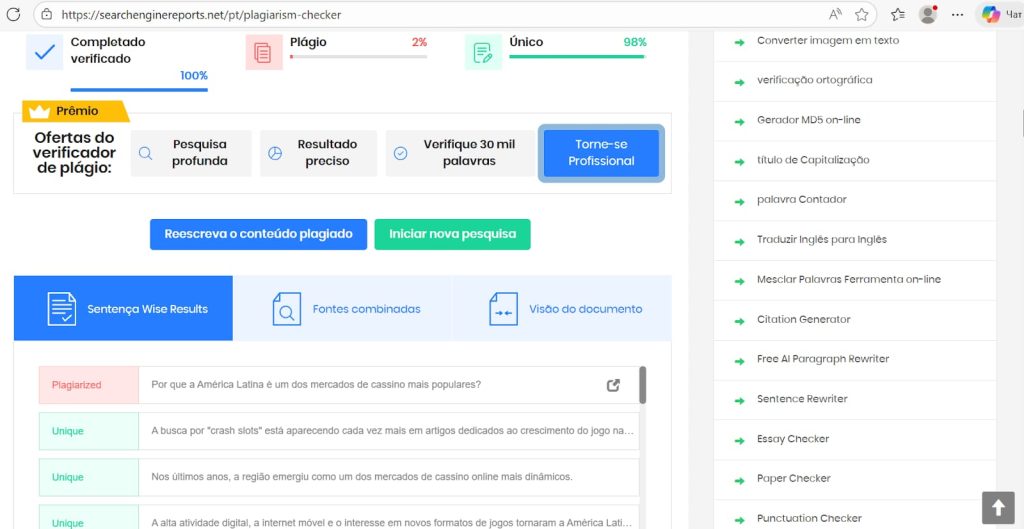Open browser settings and more menu
The width and height of the screenshot is (1024, 529).
click(959, 15)
